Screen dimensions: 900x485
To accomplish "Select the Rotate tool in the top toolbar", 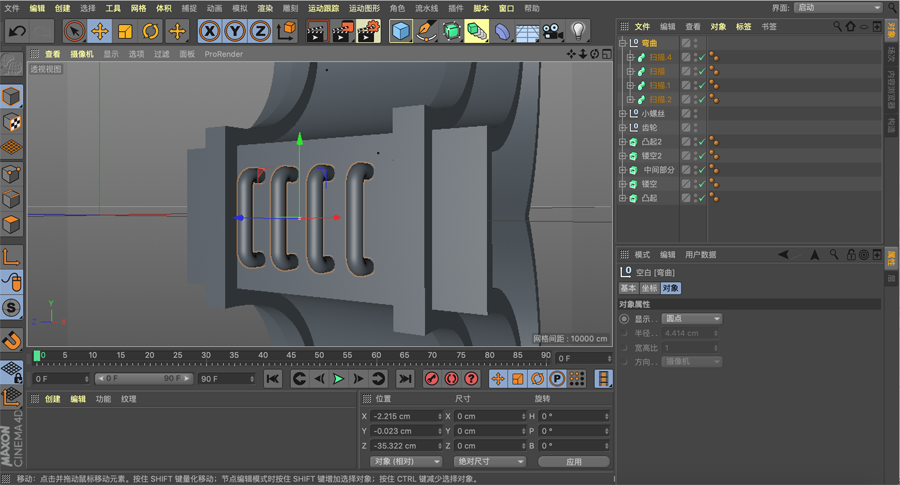I will coord(151,31).
